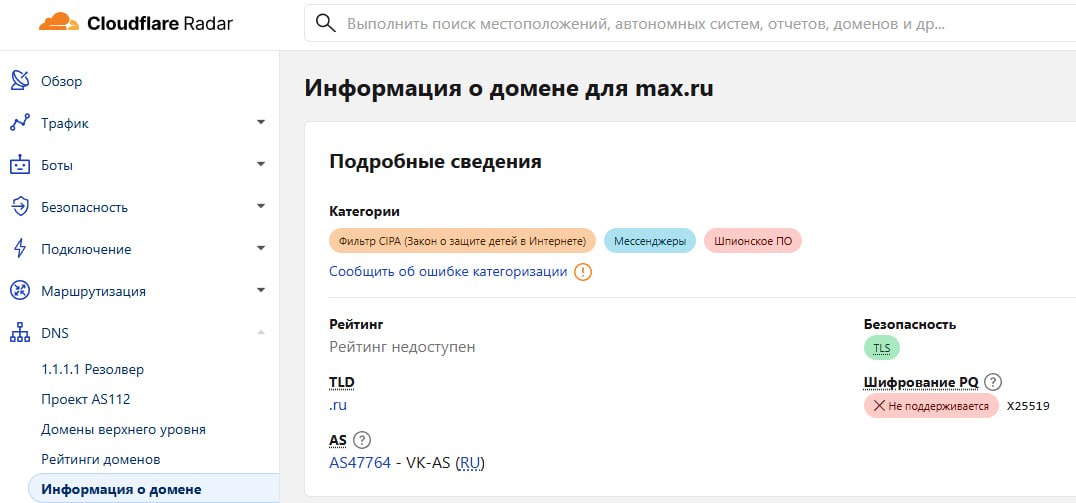The height and width of the screenshot is (503, 1076).
Task: Open Рейтинги доменов page
Action: [101, 459]
